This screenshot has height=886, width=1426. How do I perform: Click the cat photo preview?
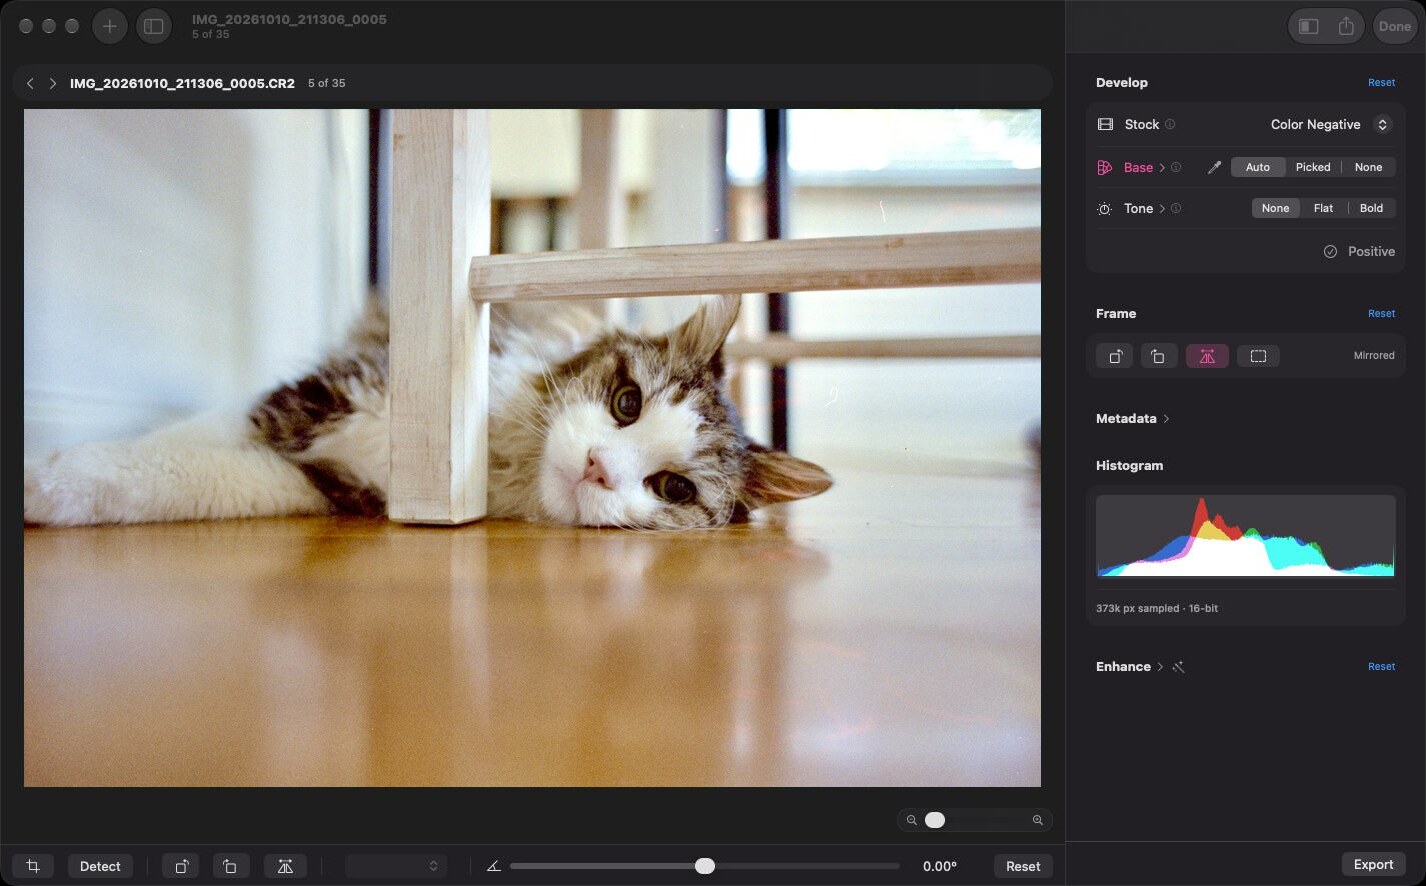point(532,448)
